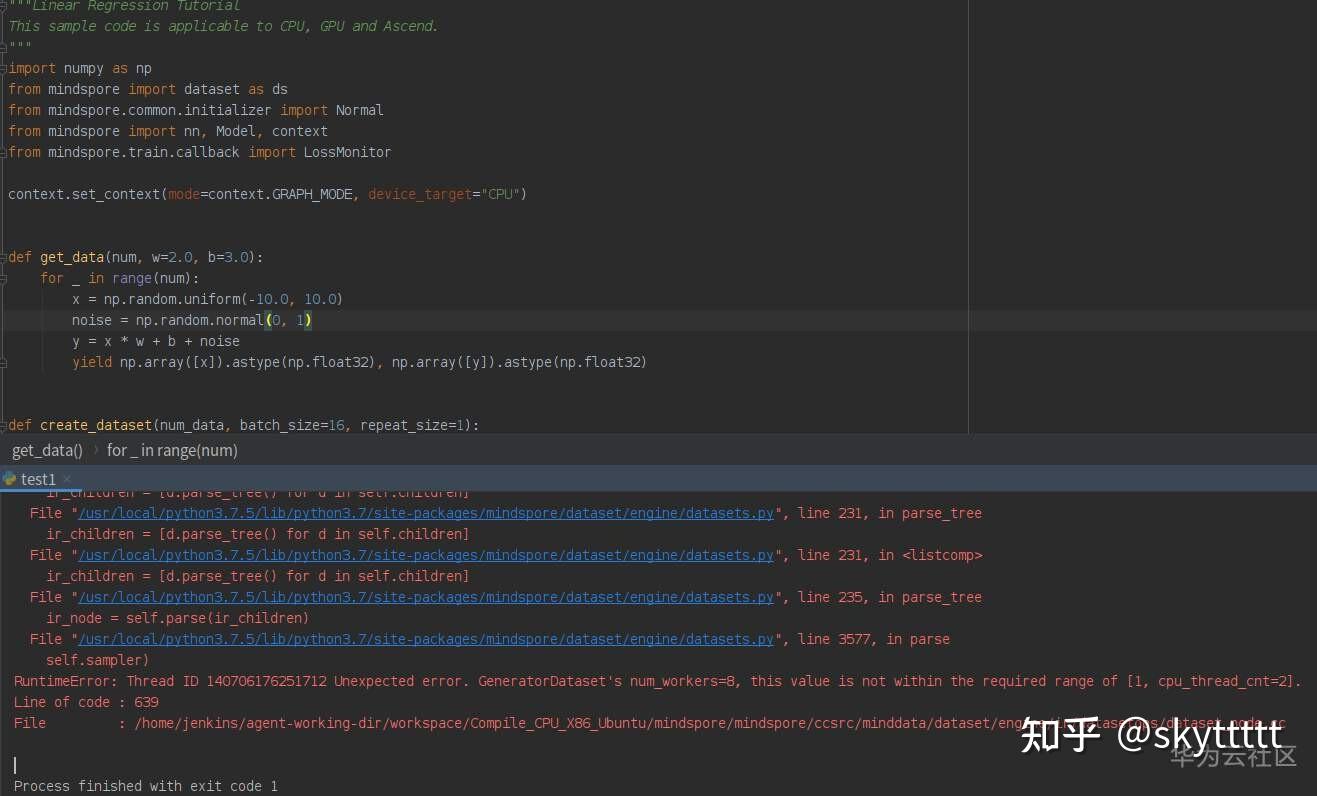The image size is (1317, 796).
Task: Close the test1 console tab
Action: (67, 479)
